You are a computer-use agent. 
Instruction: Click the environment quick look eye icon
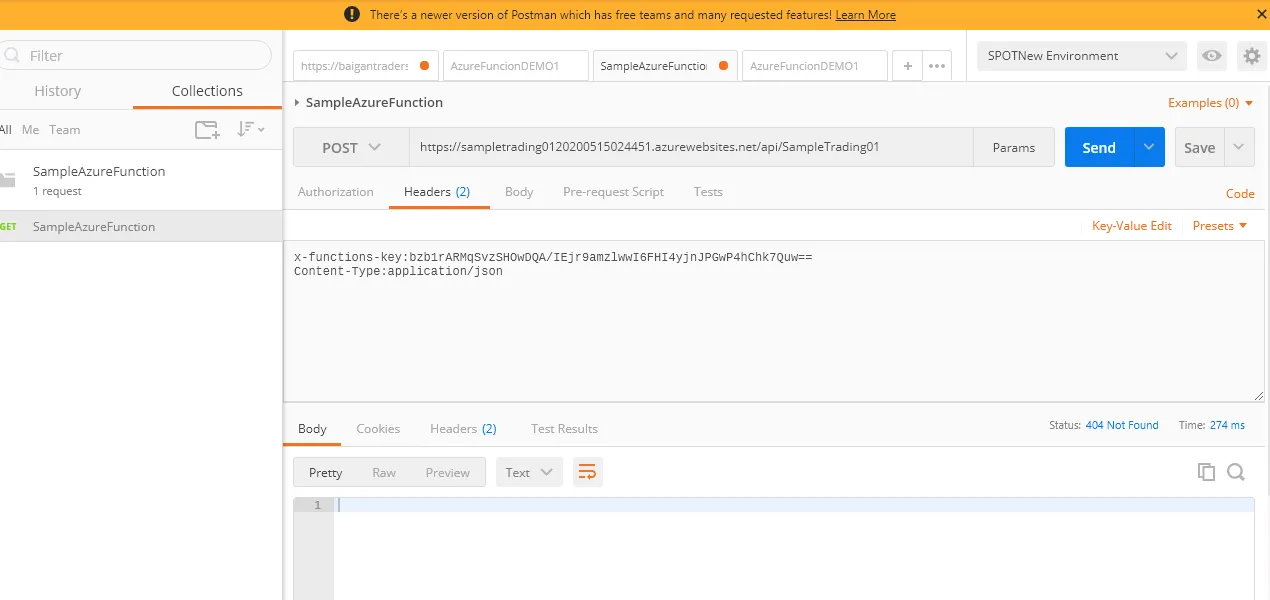pos(1212,56)
